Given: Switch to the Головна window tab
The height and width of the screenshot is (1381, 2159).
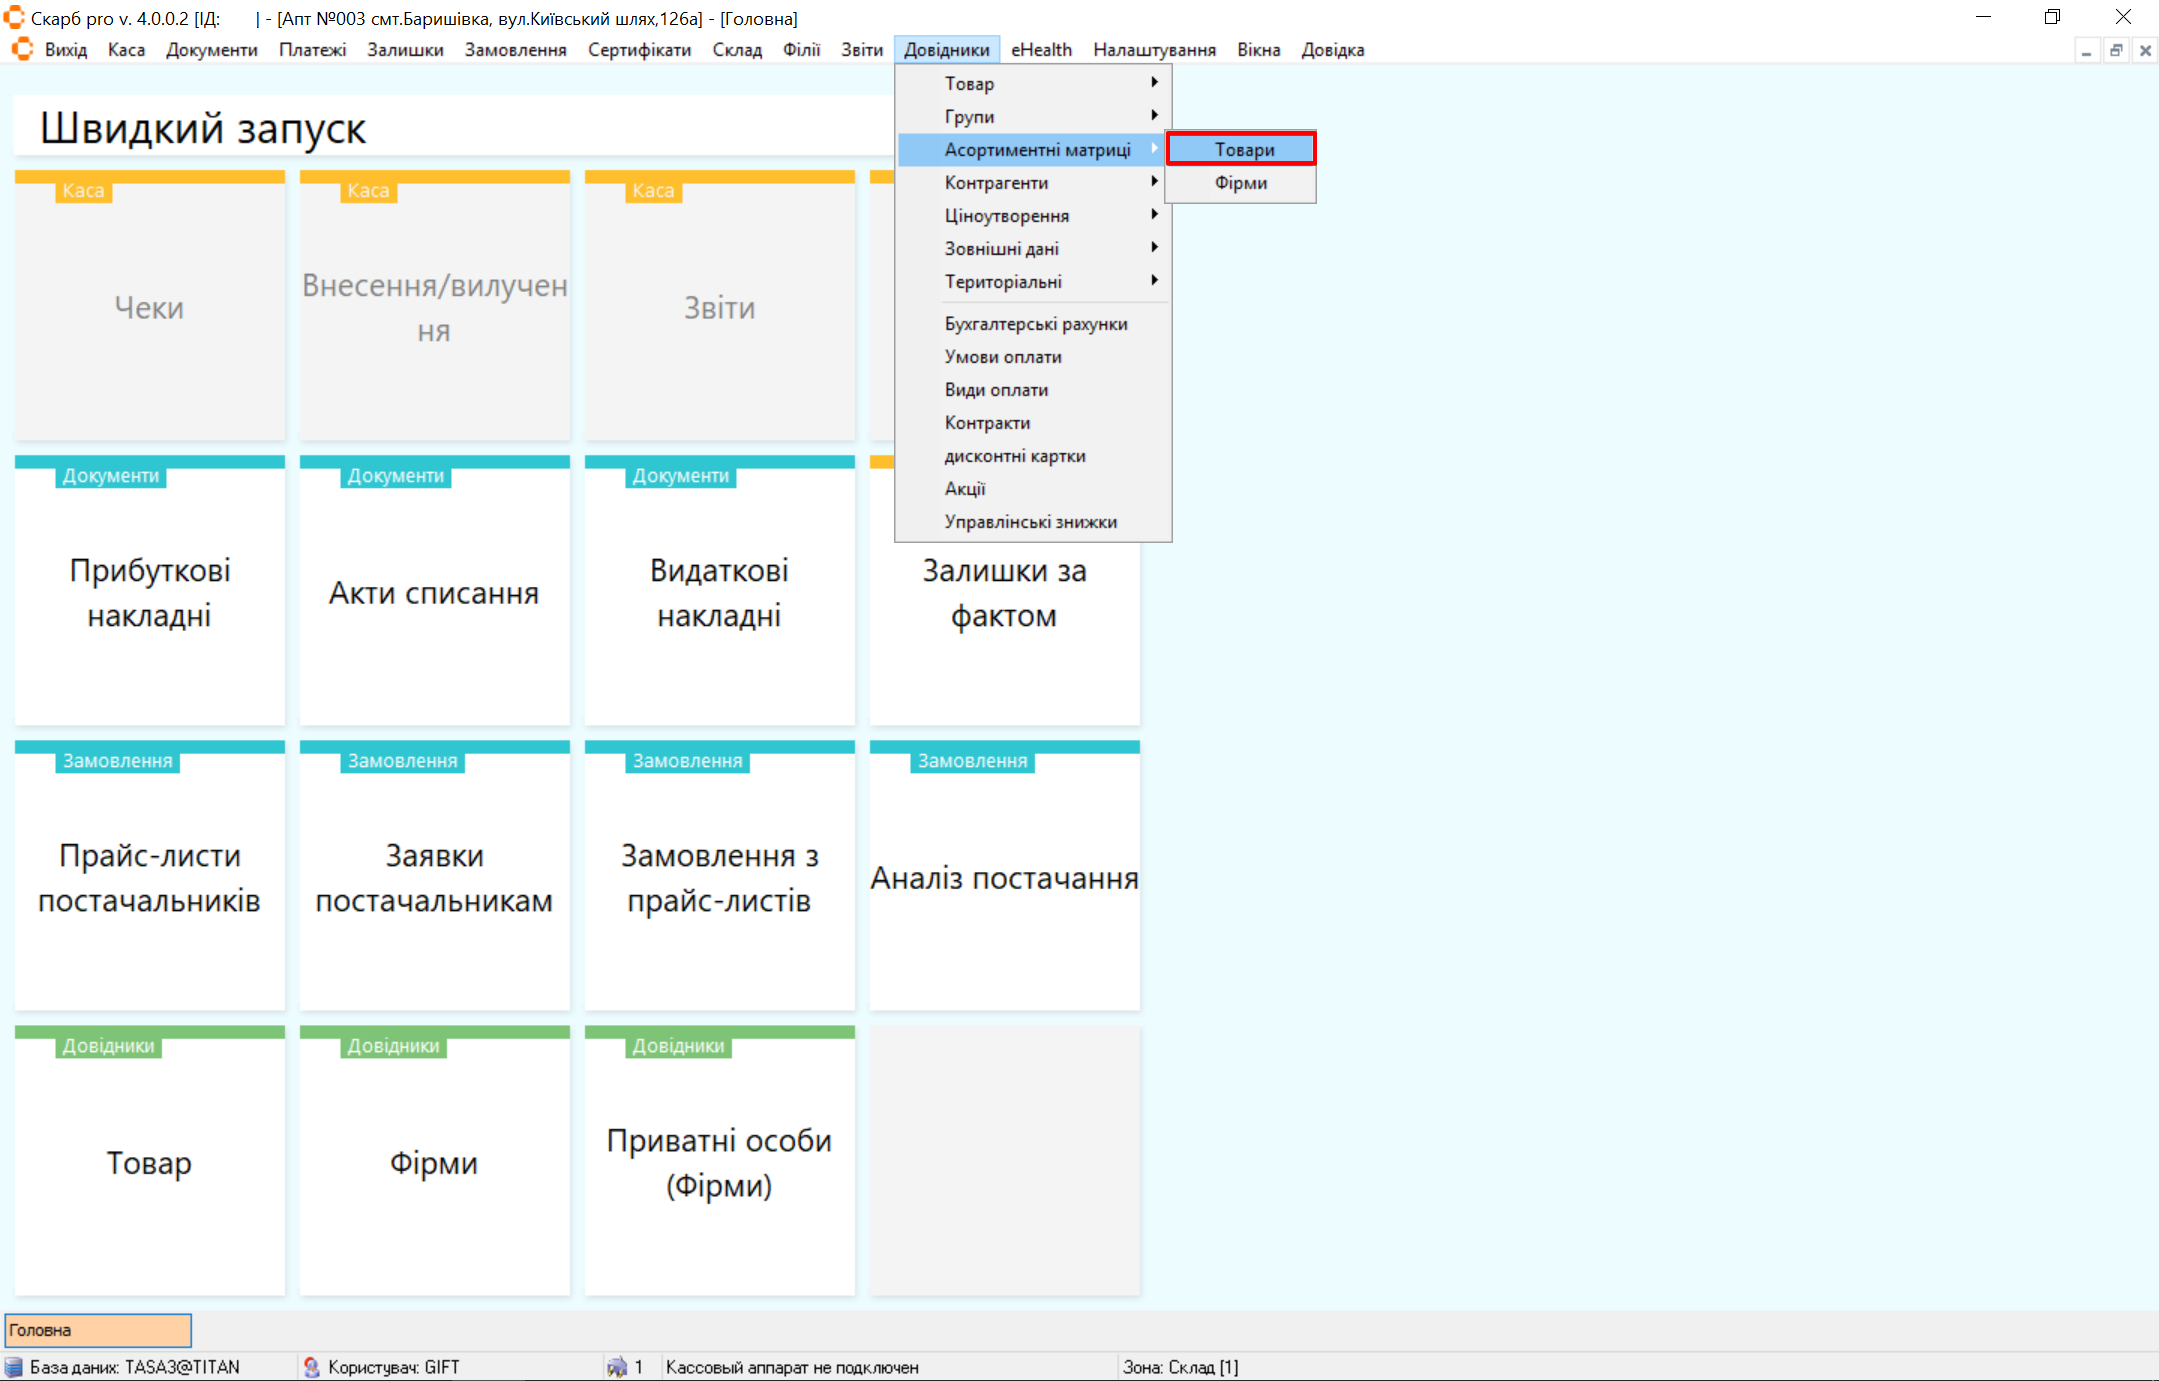Looking at the screenshot, I should (x=98, y=1330).
